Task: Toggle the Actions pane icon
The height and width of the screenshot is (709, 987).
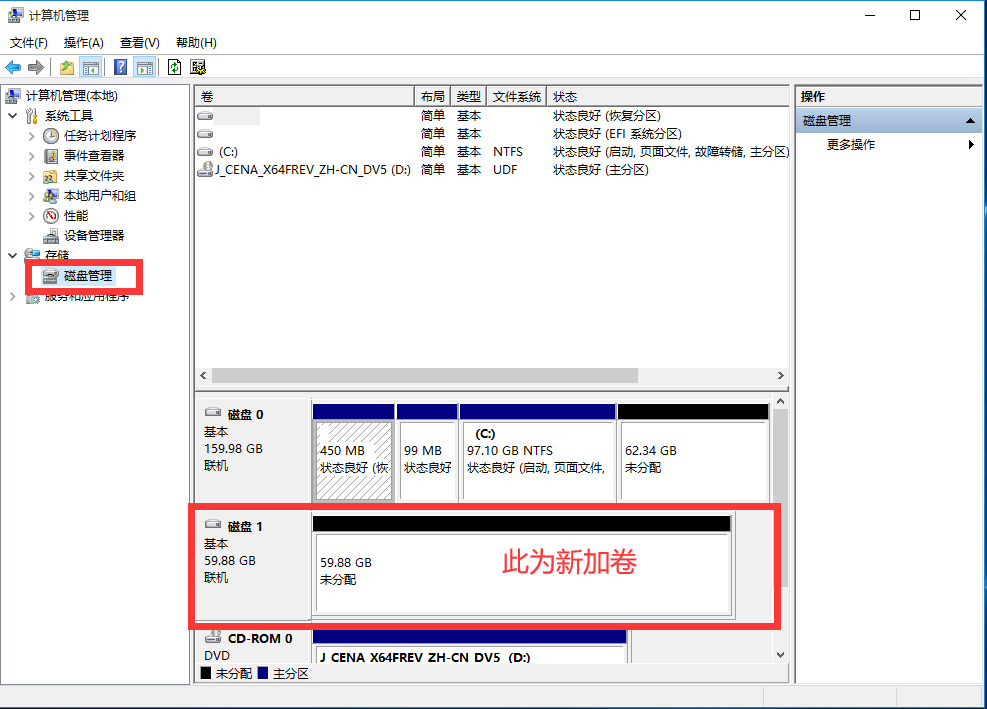Action: (x=145, y=67)
